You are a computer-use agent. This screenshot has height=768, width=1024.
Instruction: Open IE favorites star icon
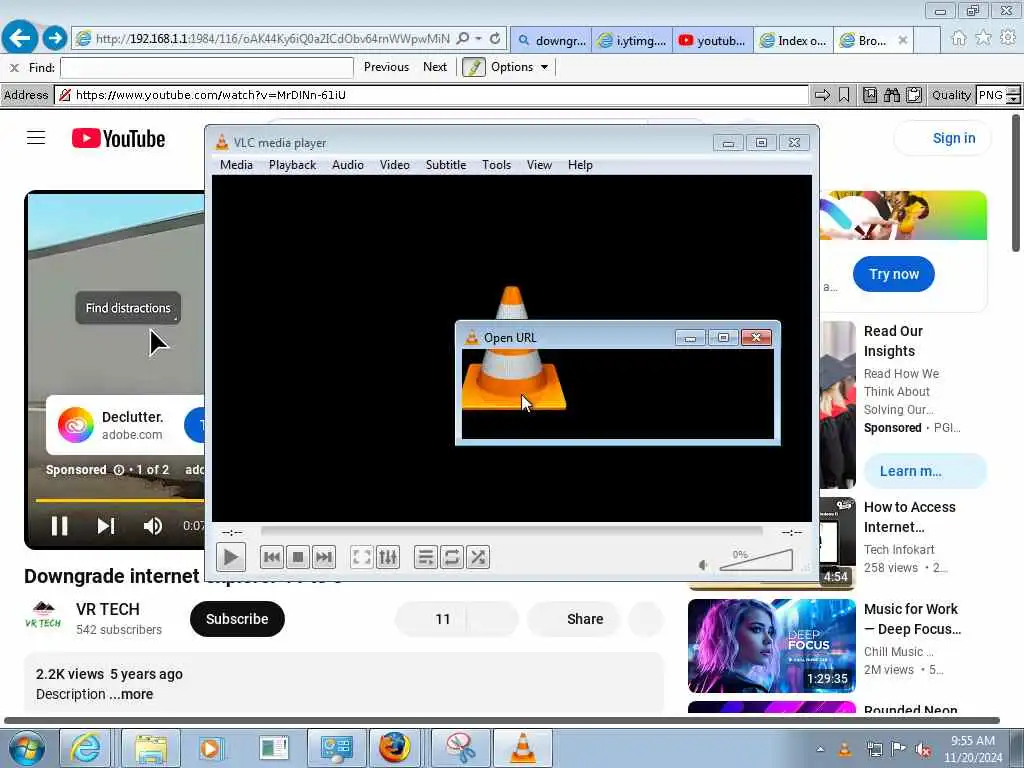click(983, 39)
